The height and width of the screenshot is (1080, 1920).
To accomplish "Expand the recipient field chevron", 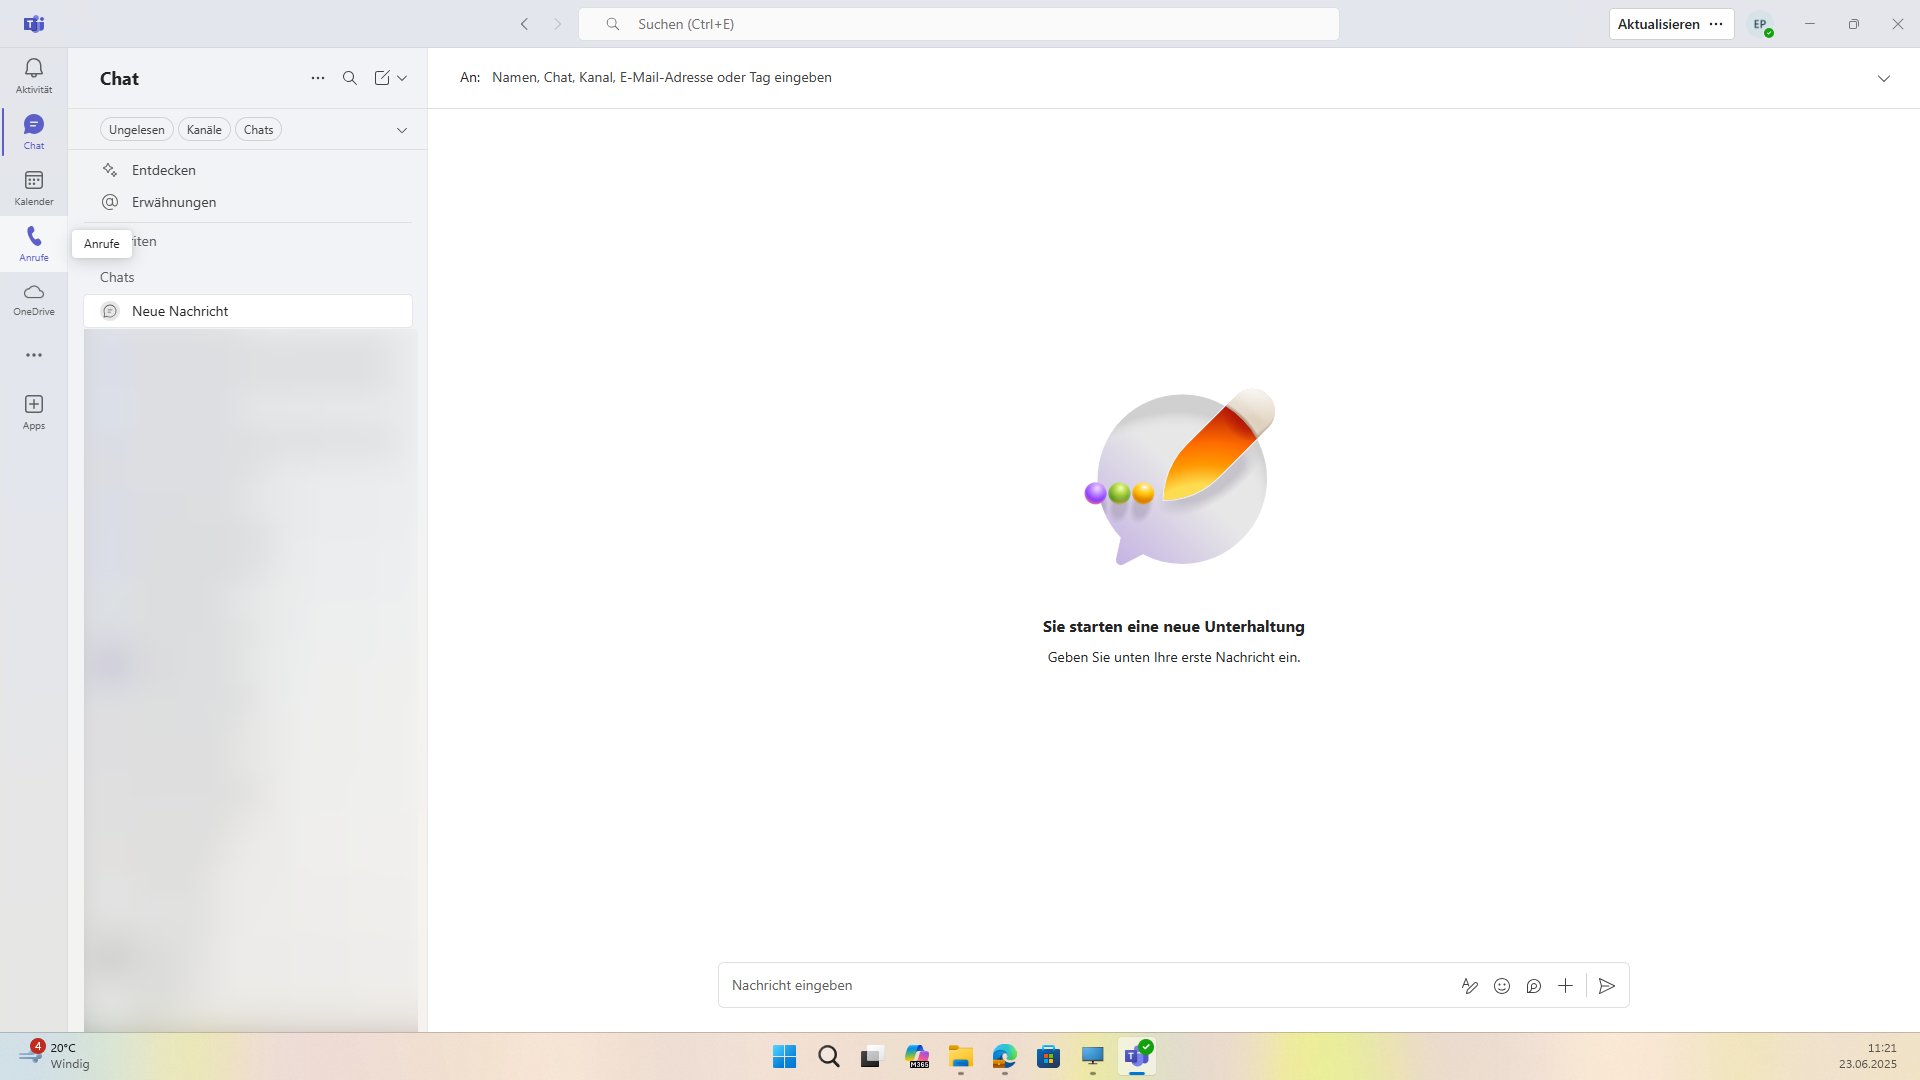I will point(1884,78).
